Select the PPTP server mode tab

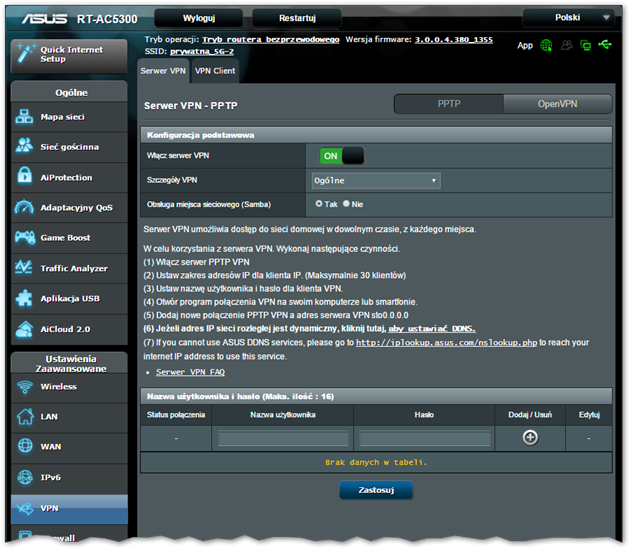(449, 104)
